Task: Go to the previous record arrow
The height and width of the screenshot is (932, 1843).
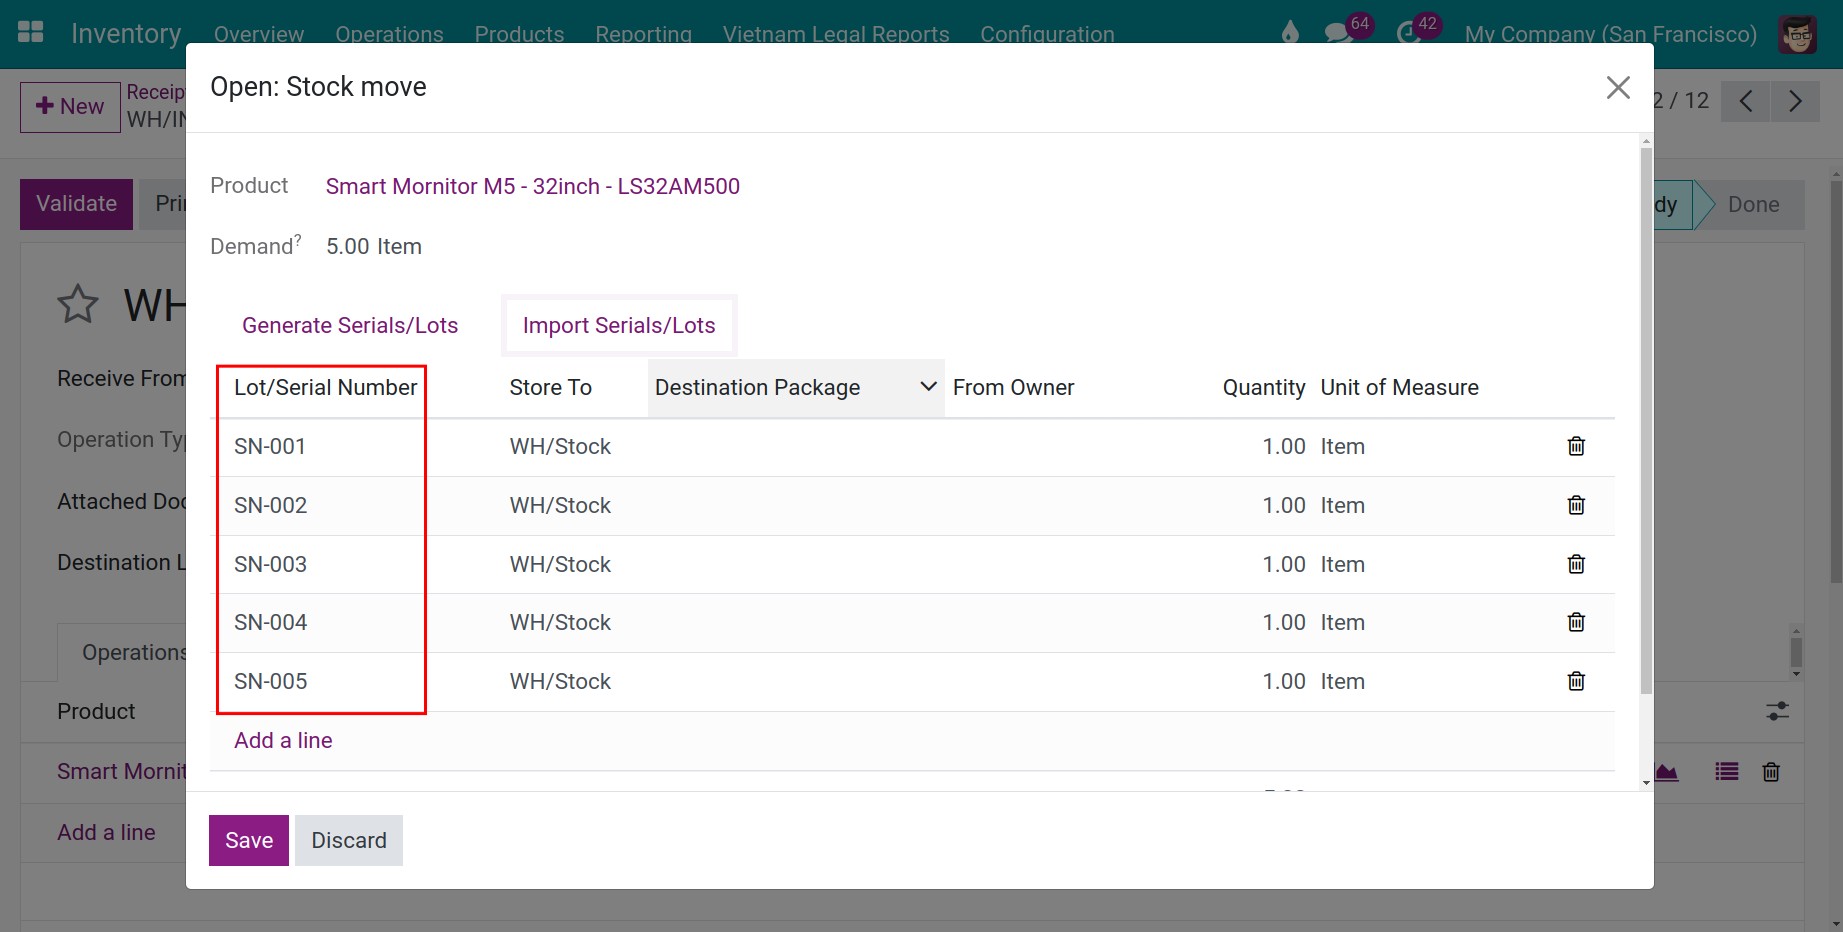Action: click(1746, 101)
